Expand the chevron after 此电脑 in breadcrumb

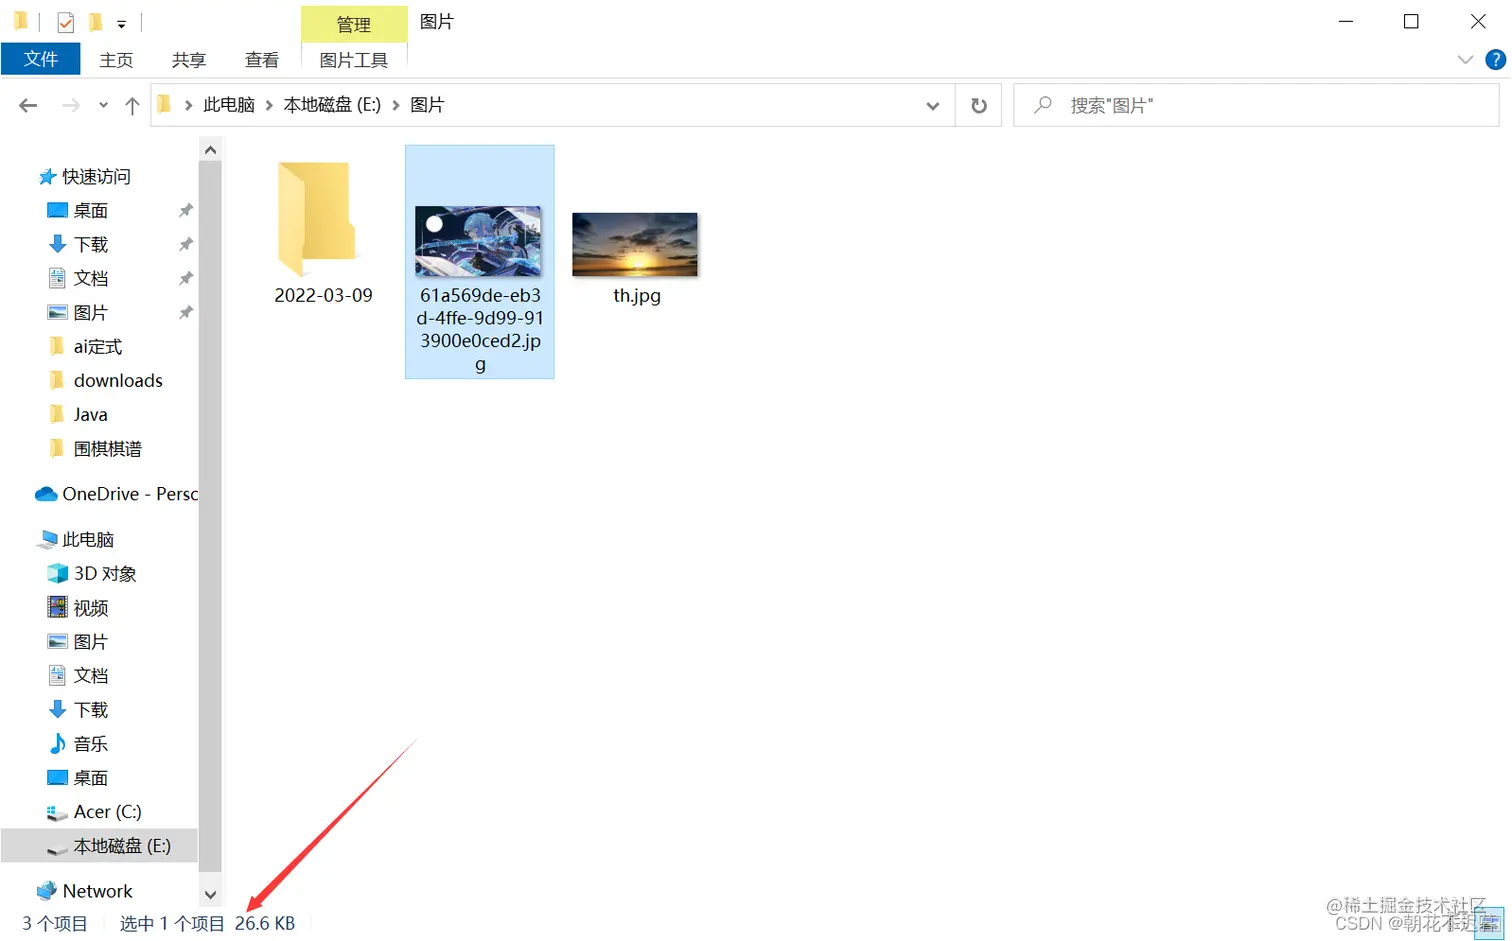(x=269, y=105)
